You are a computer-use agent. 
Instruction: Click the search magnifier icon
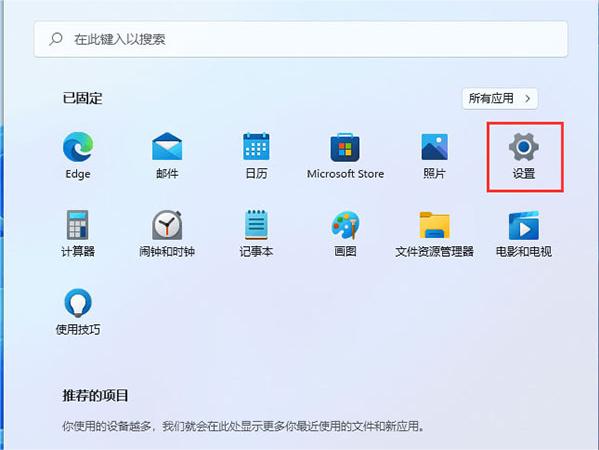56,39
